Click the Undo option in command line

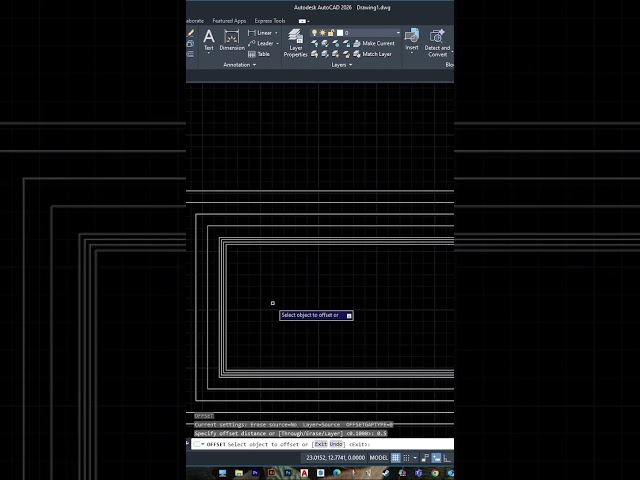pyautogui.click(x=336, y=444)
